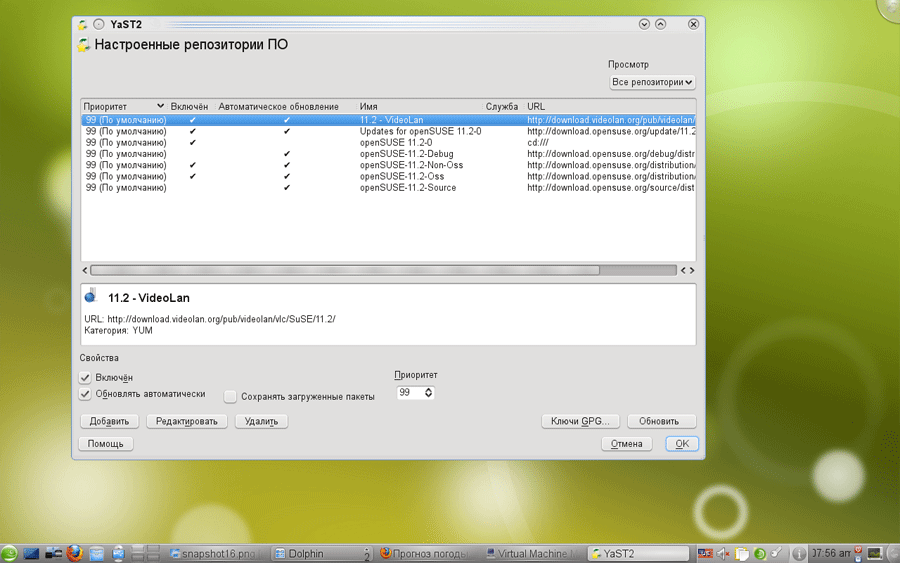900x563 pixels.
Task: Click autoupdate checkmark of Updates for openSUSE row
Action: pos(286,131)
